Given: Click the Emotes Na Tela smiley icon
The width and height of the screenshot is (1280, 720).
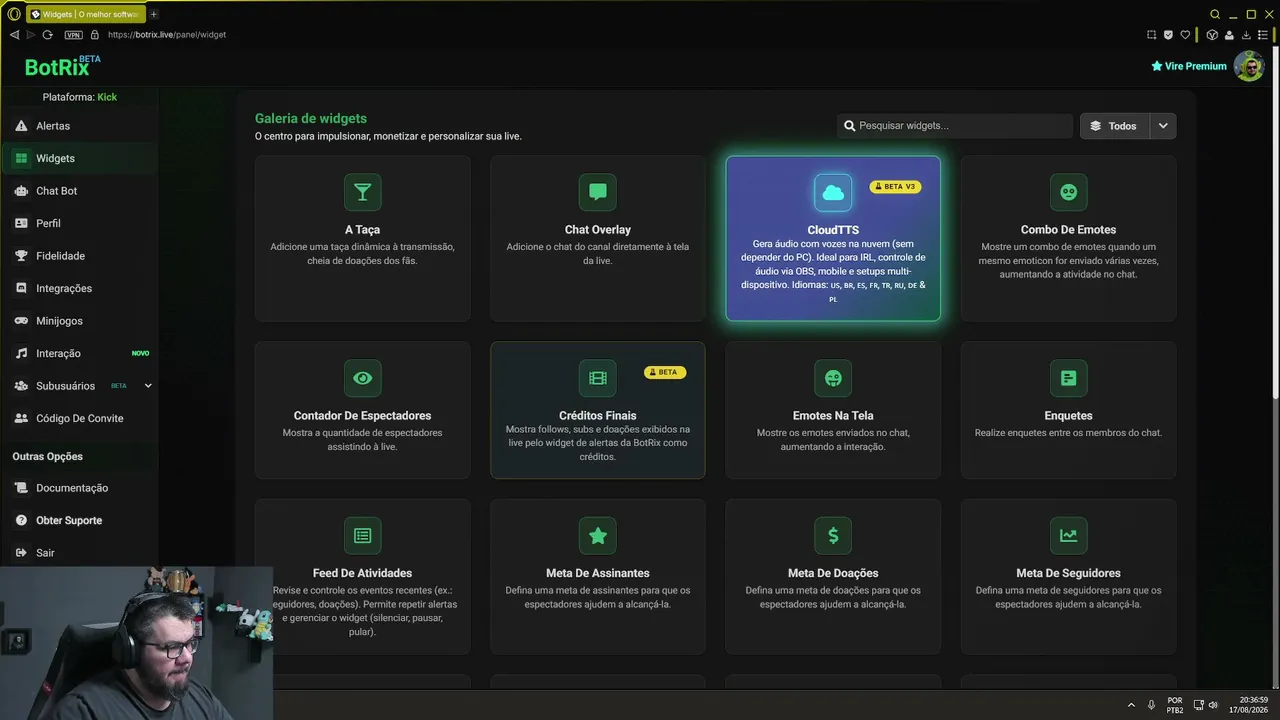Looking at the screenshot, I should click(x=833, y=378).
